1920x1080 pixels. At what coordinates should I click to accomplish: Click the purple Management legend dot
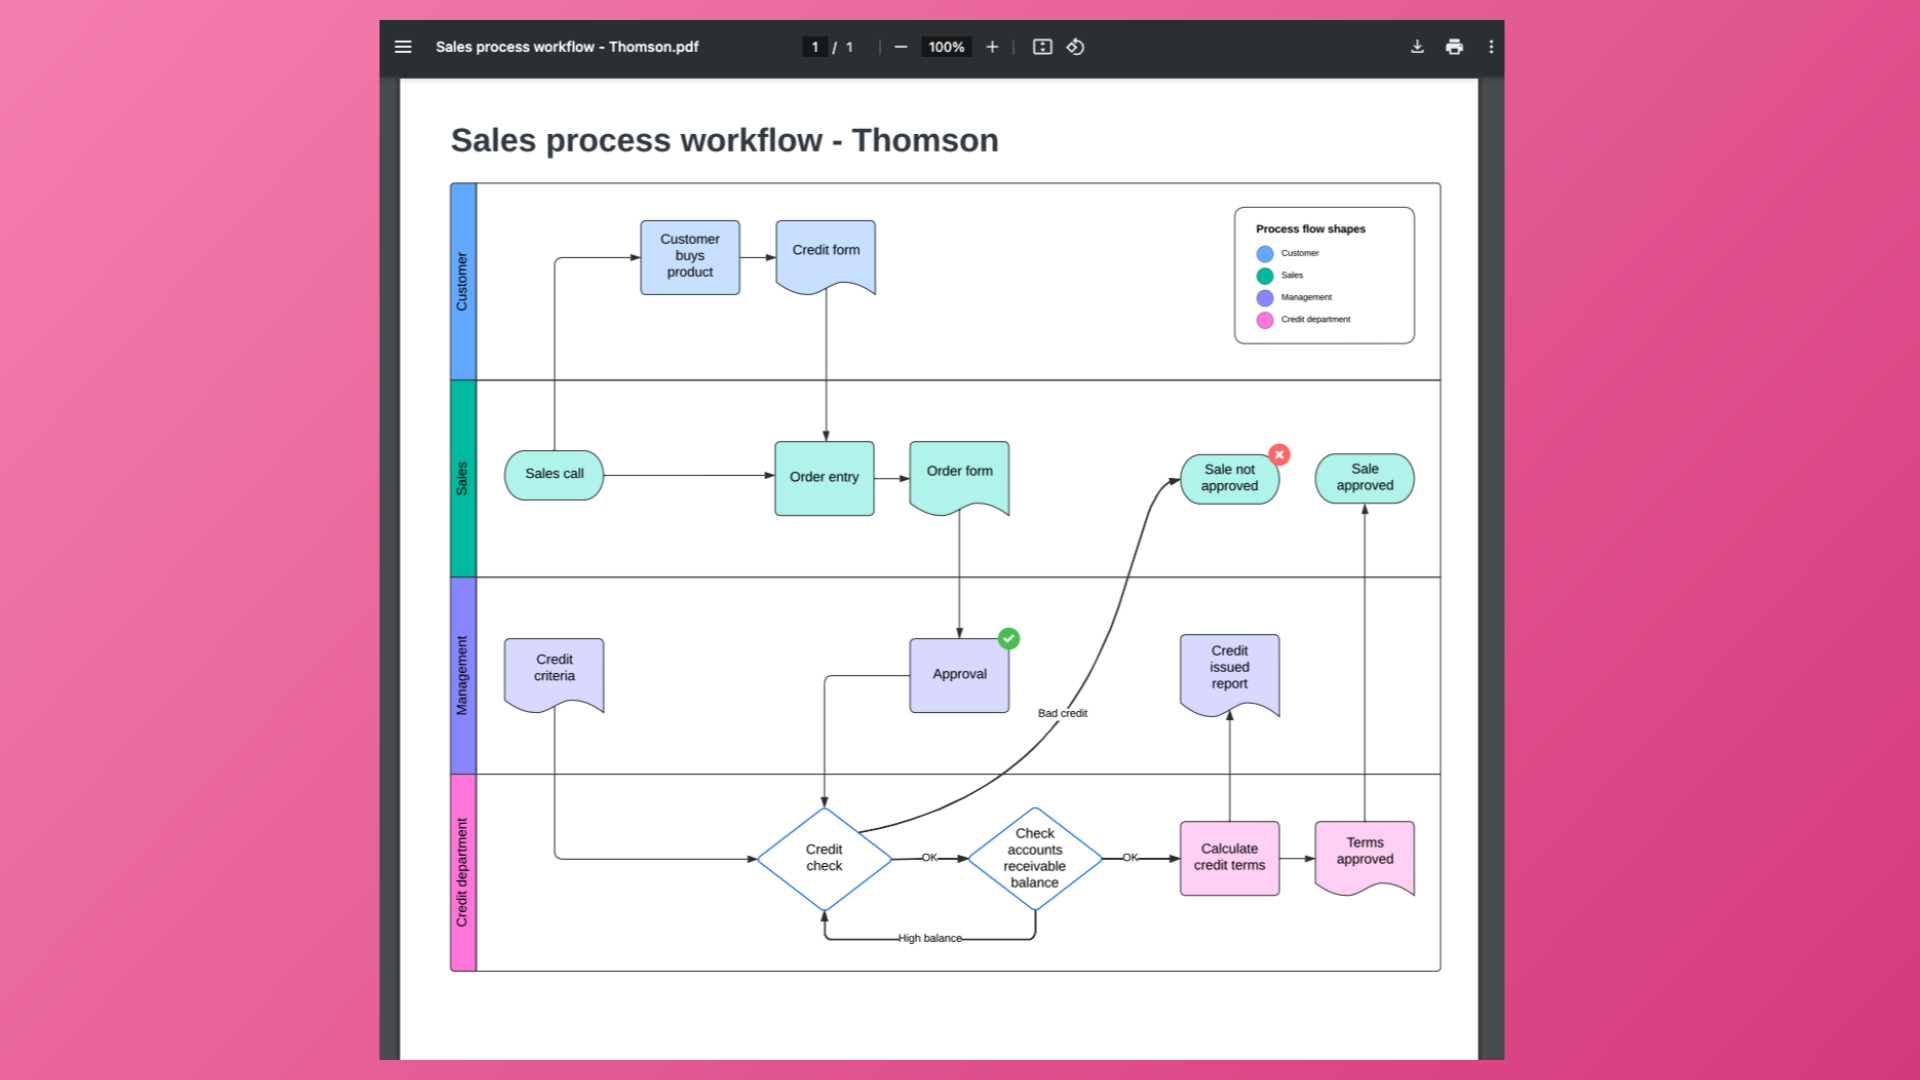point(1265,298)
